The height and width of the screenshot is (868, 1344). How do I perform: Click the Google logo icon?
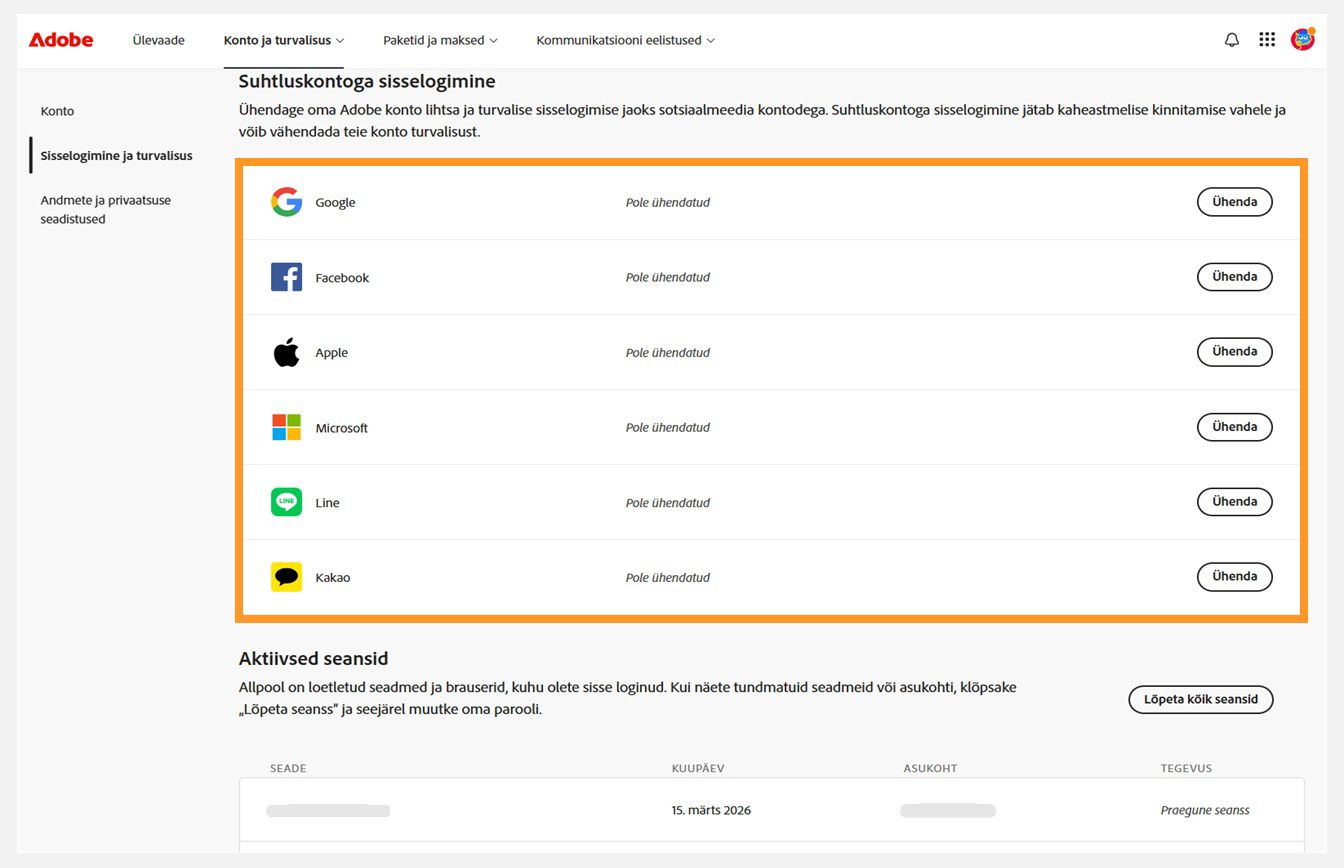[286, 202]
